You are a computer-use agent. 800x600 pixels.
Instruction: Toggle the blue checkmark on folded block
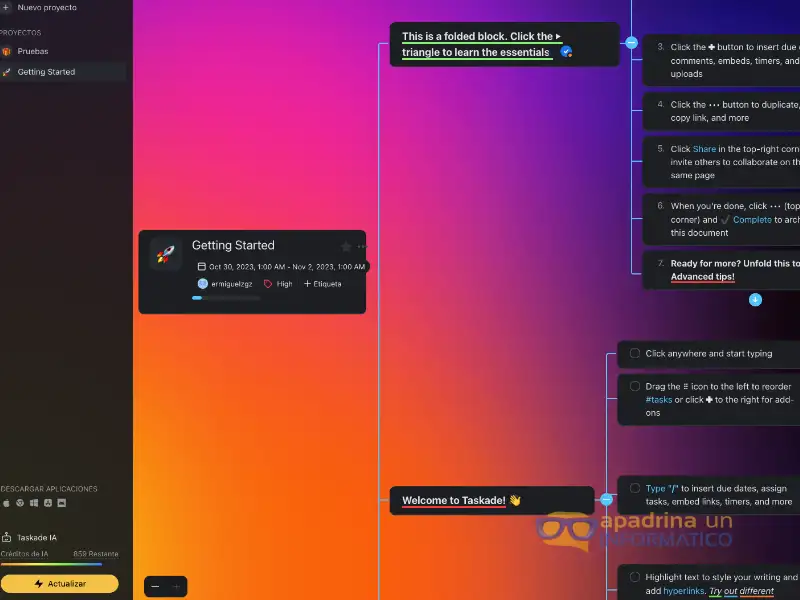566,52
